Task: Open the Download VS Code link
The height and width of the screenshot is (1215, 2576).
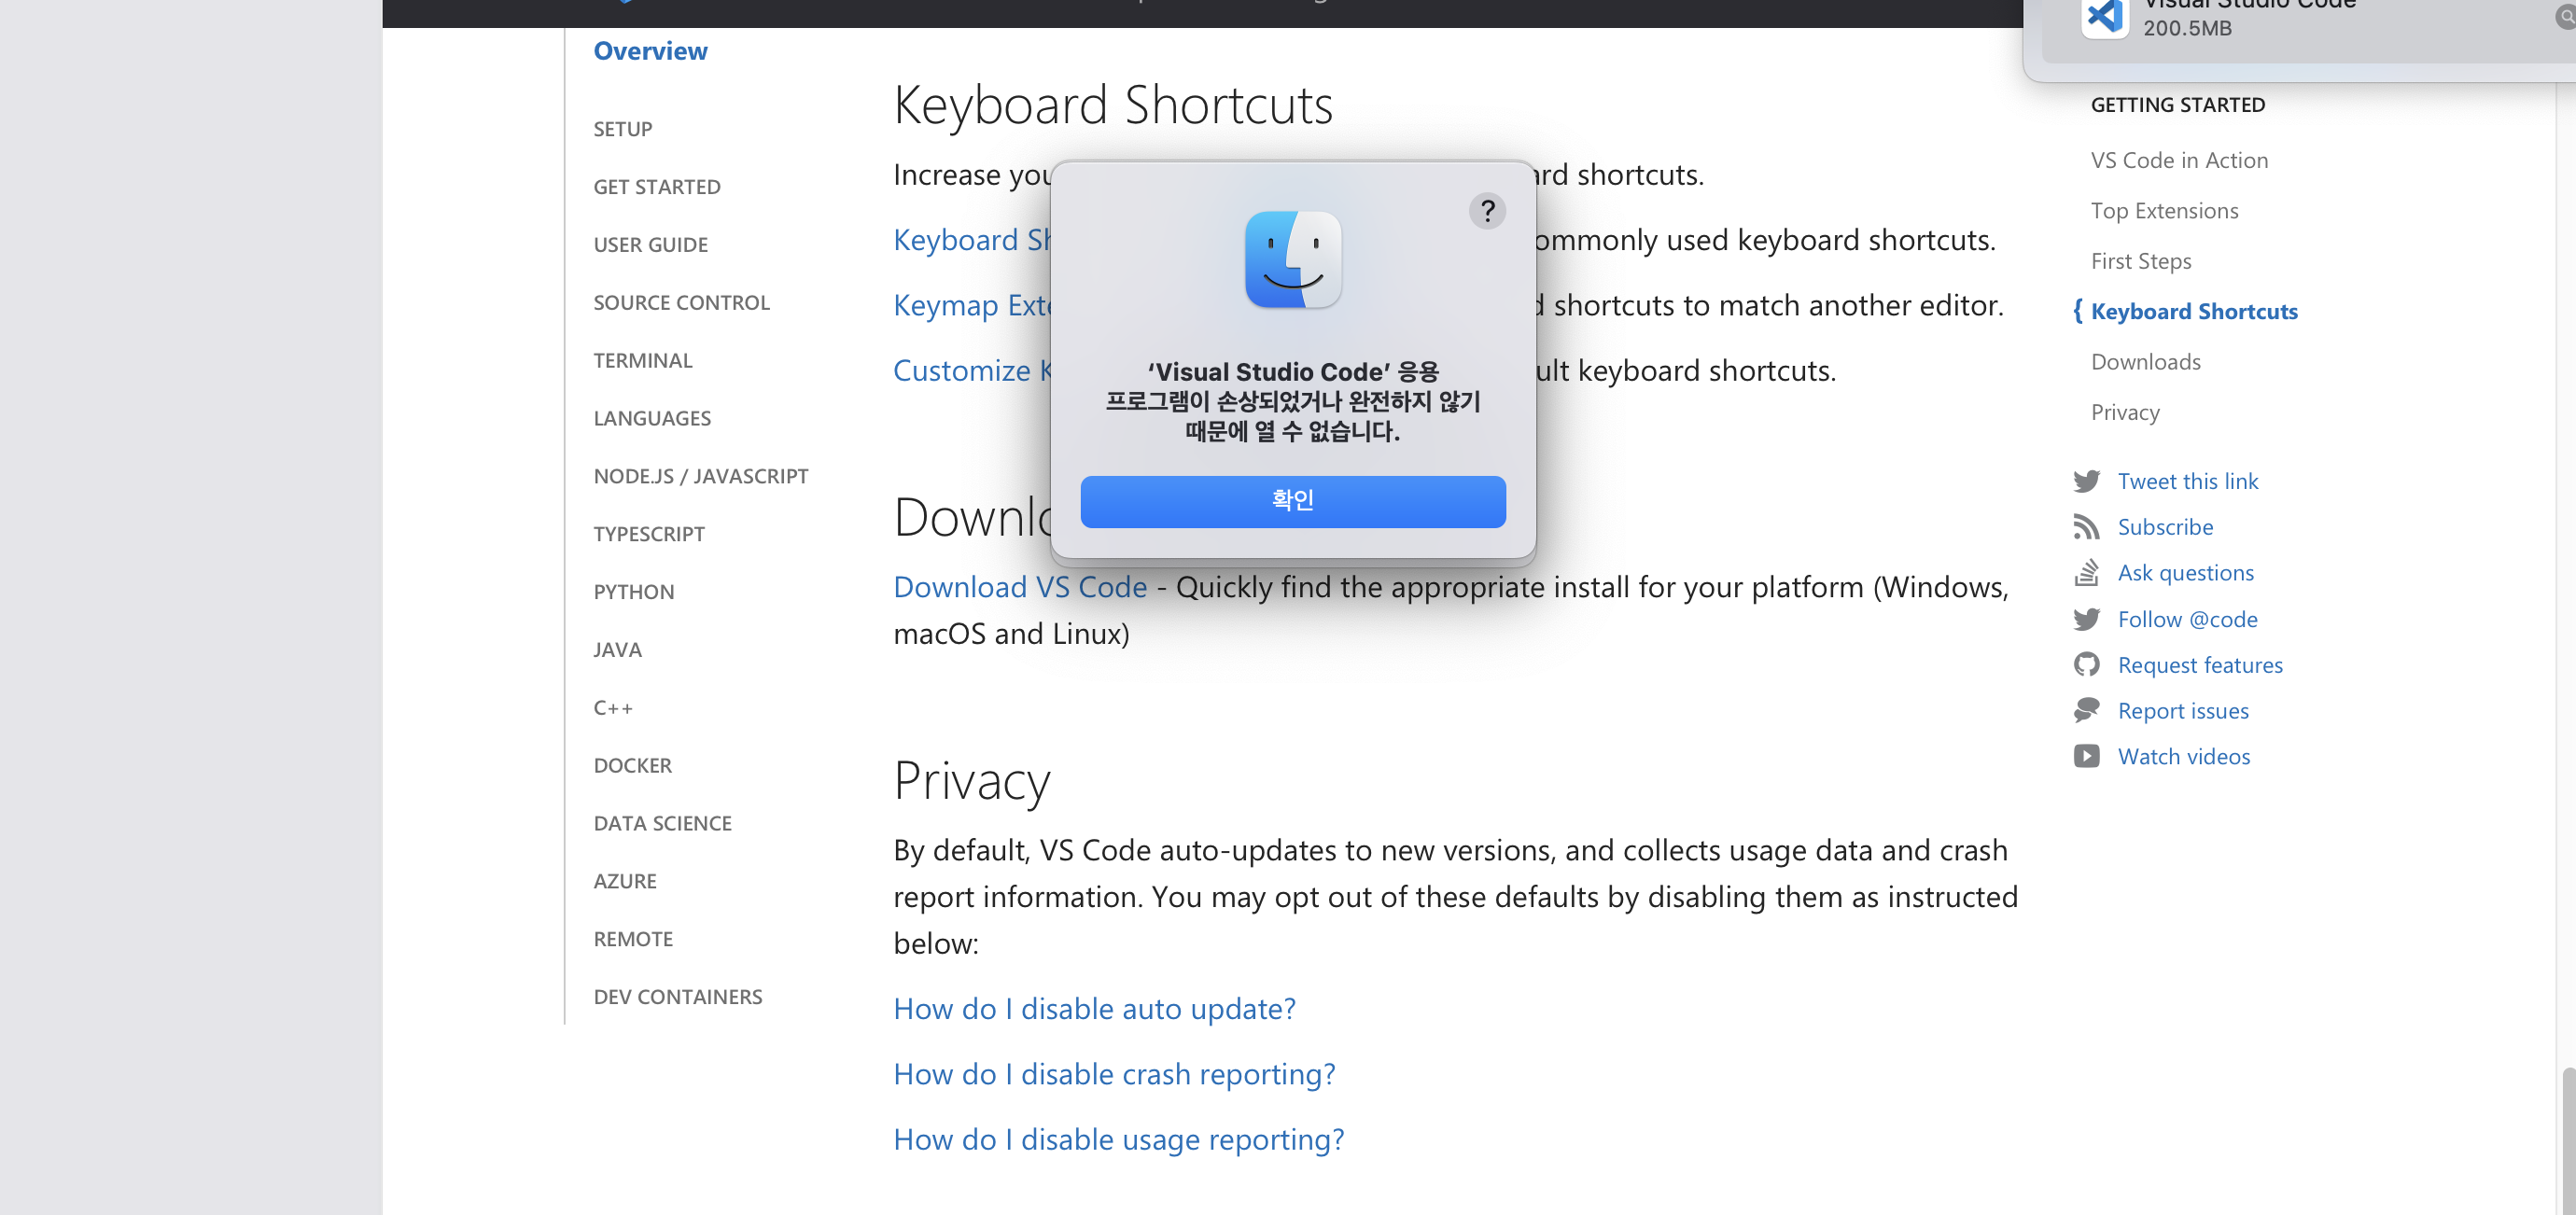Action: [1020, 587]
